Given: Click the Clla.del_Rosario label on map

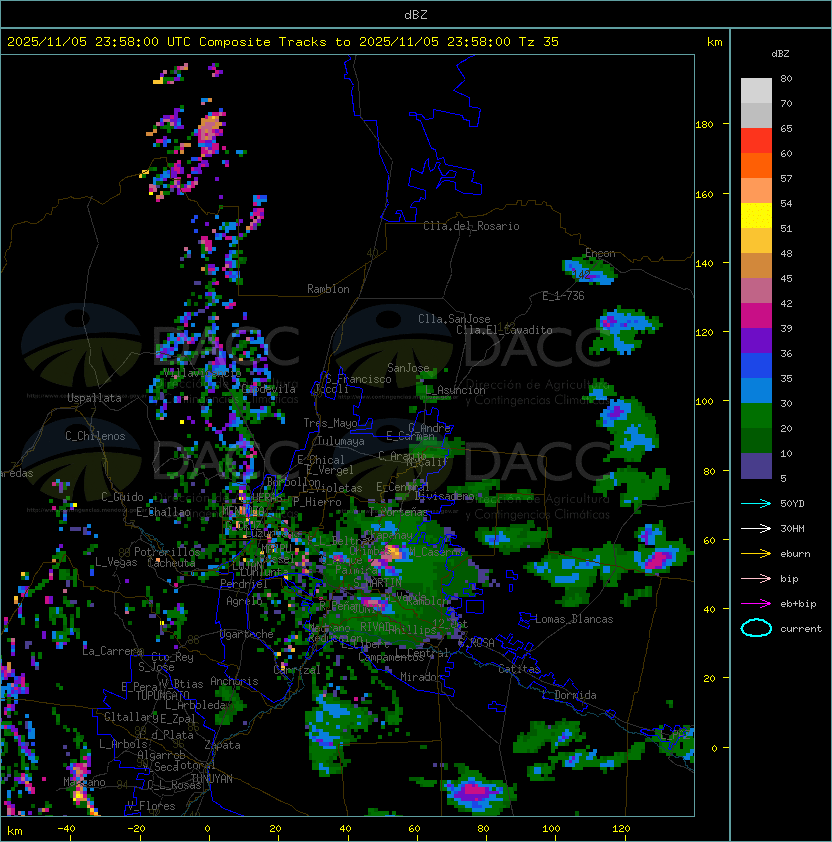Looking at the screenshot, I should pos(471,226).
